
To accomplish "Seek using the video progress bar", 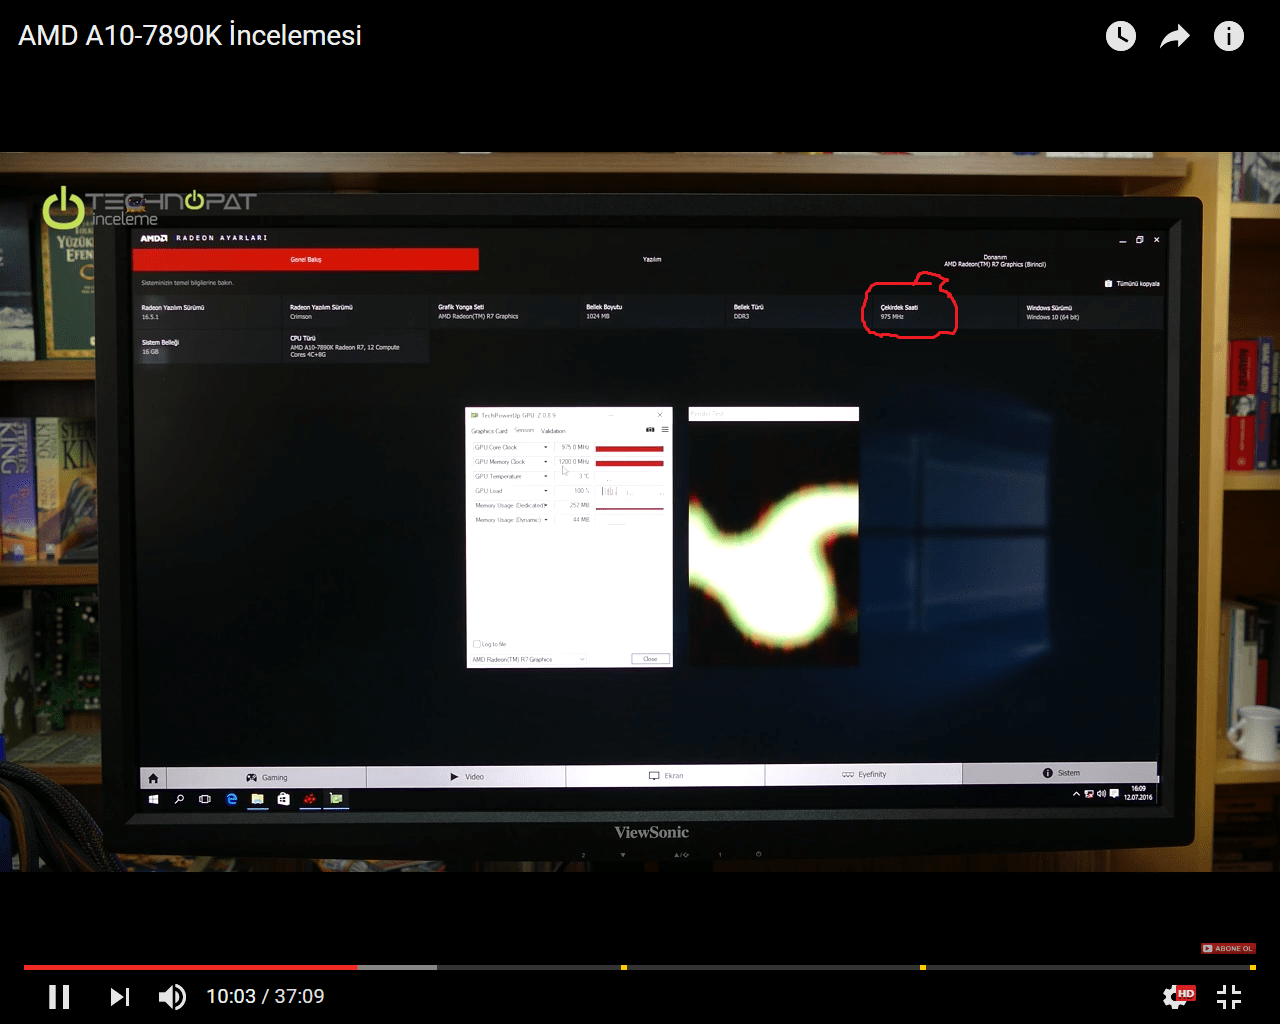I will tap(640, 967).
